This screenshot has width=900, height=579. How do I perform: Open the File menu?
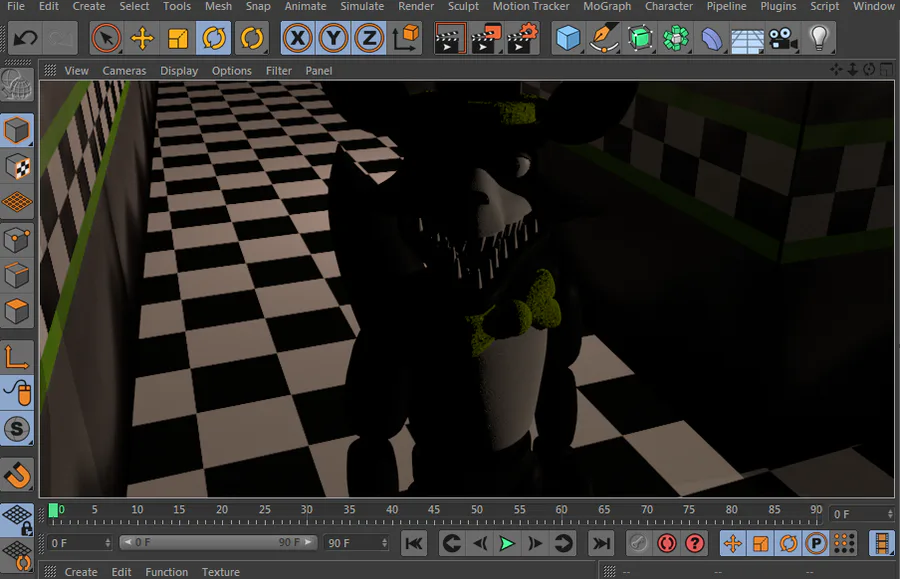pos(15,6)
